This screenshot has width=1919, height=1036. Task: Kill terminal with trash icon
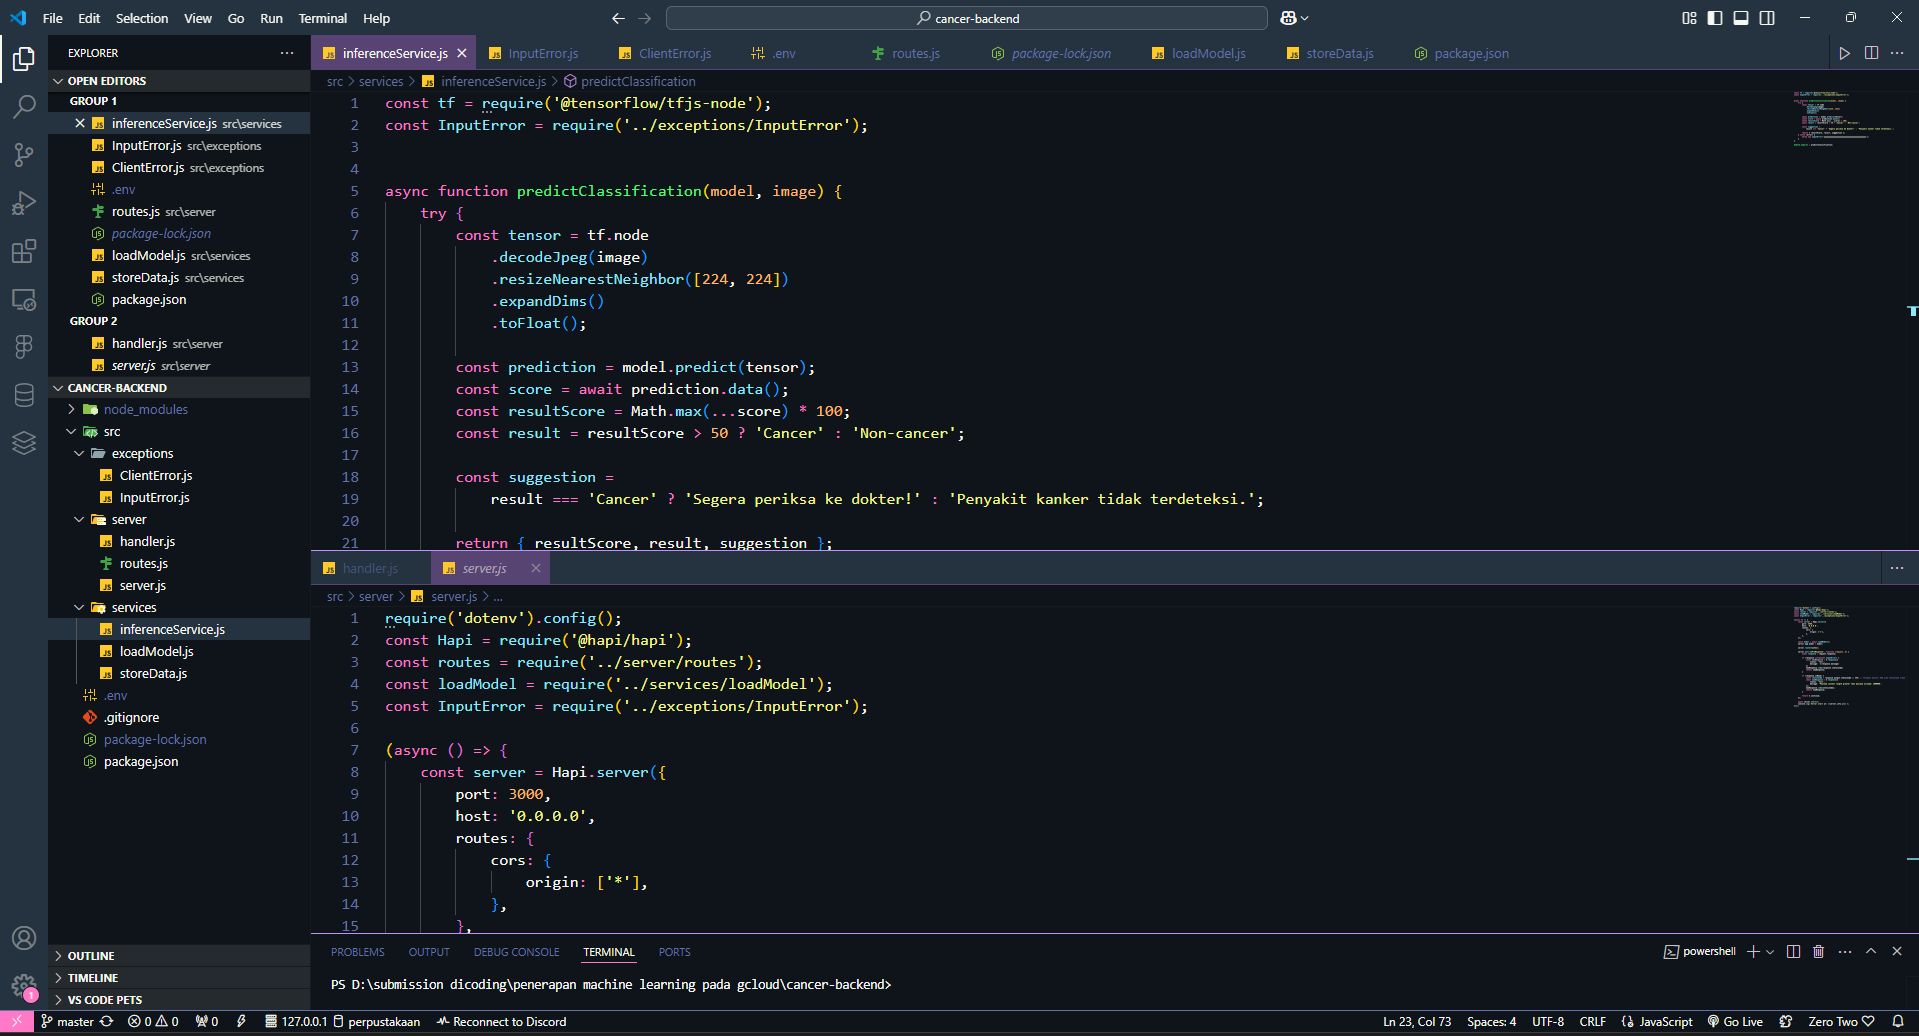tap(1819, 951)
